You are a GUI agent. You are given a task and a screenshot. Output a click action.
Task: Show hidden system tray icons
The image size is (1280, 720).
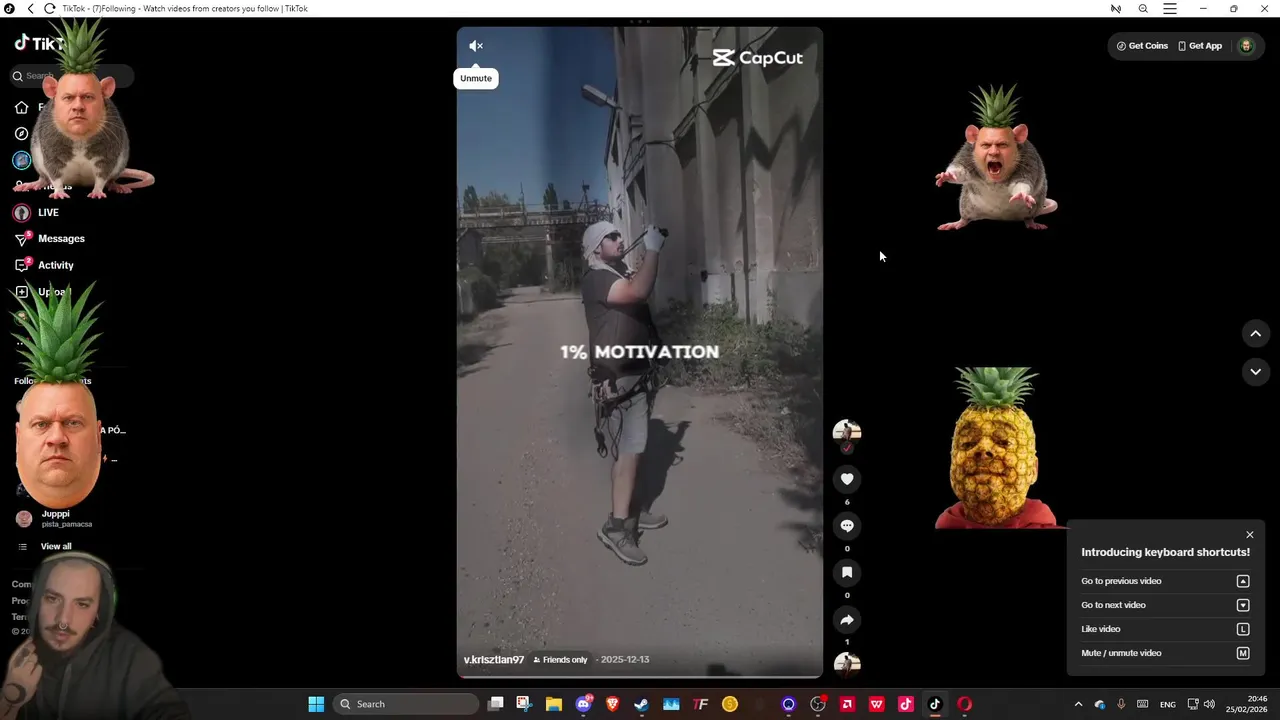(1078, 704)
